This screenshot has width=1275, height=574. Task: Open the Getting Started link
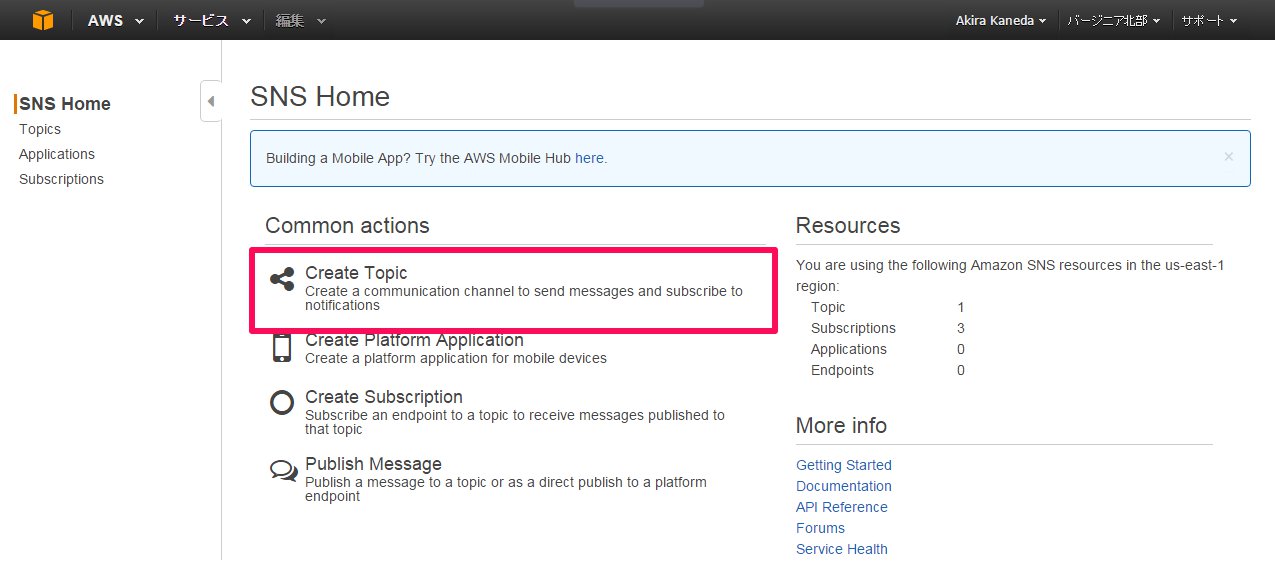coord(844,465)
